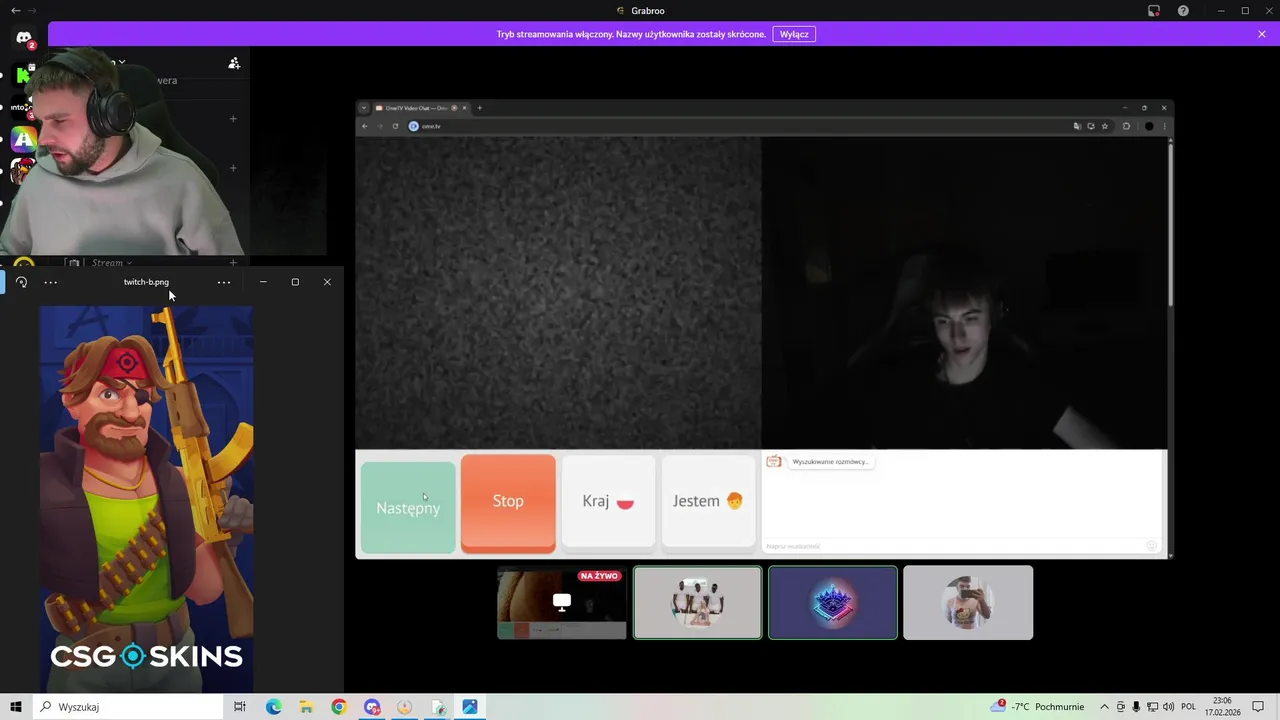
Task: Open File Explorer from taskbar
Action: pos(306,707)
